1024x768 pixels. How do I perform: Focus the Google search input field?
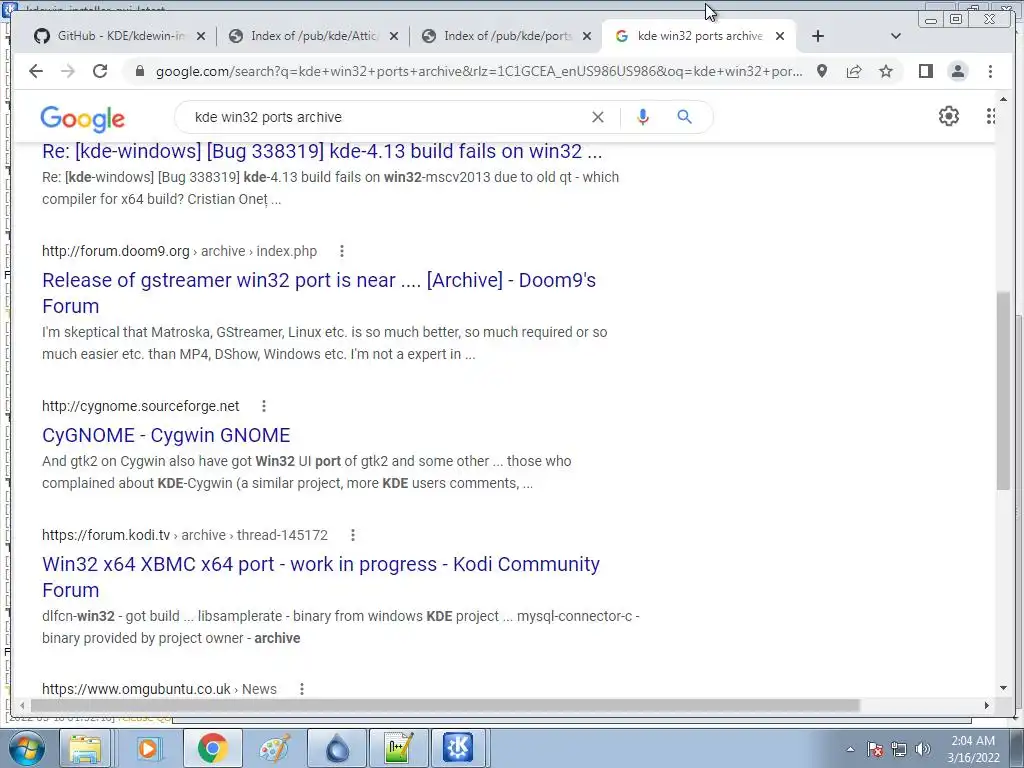point(385,117)
